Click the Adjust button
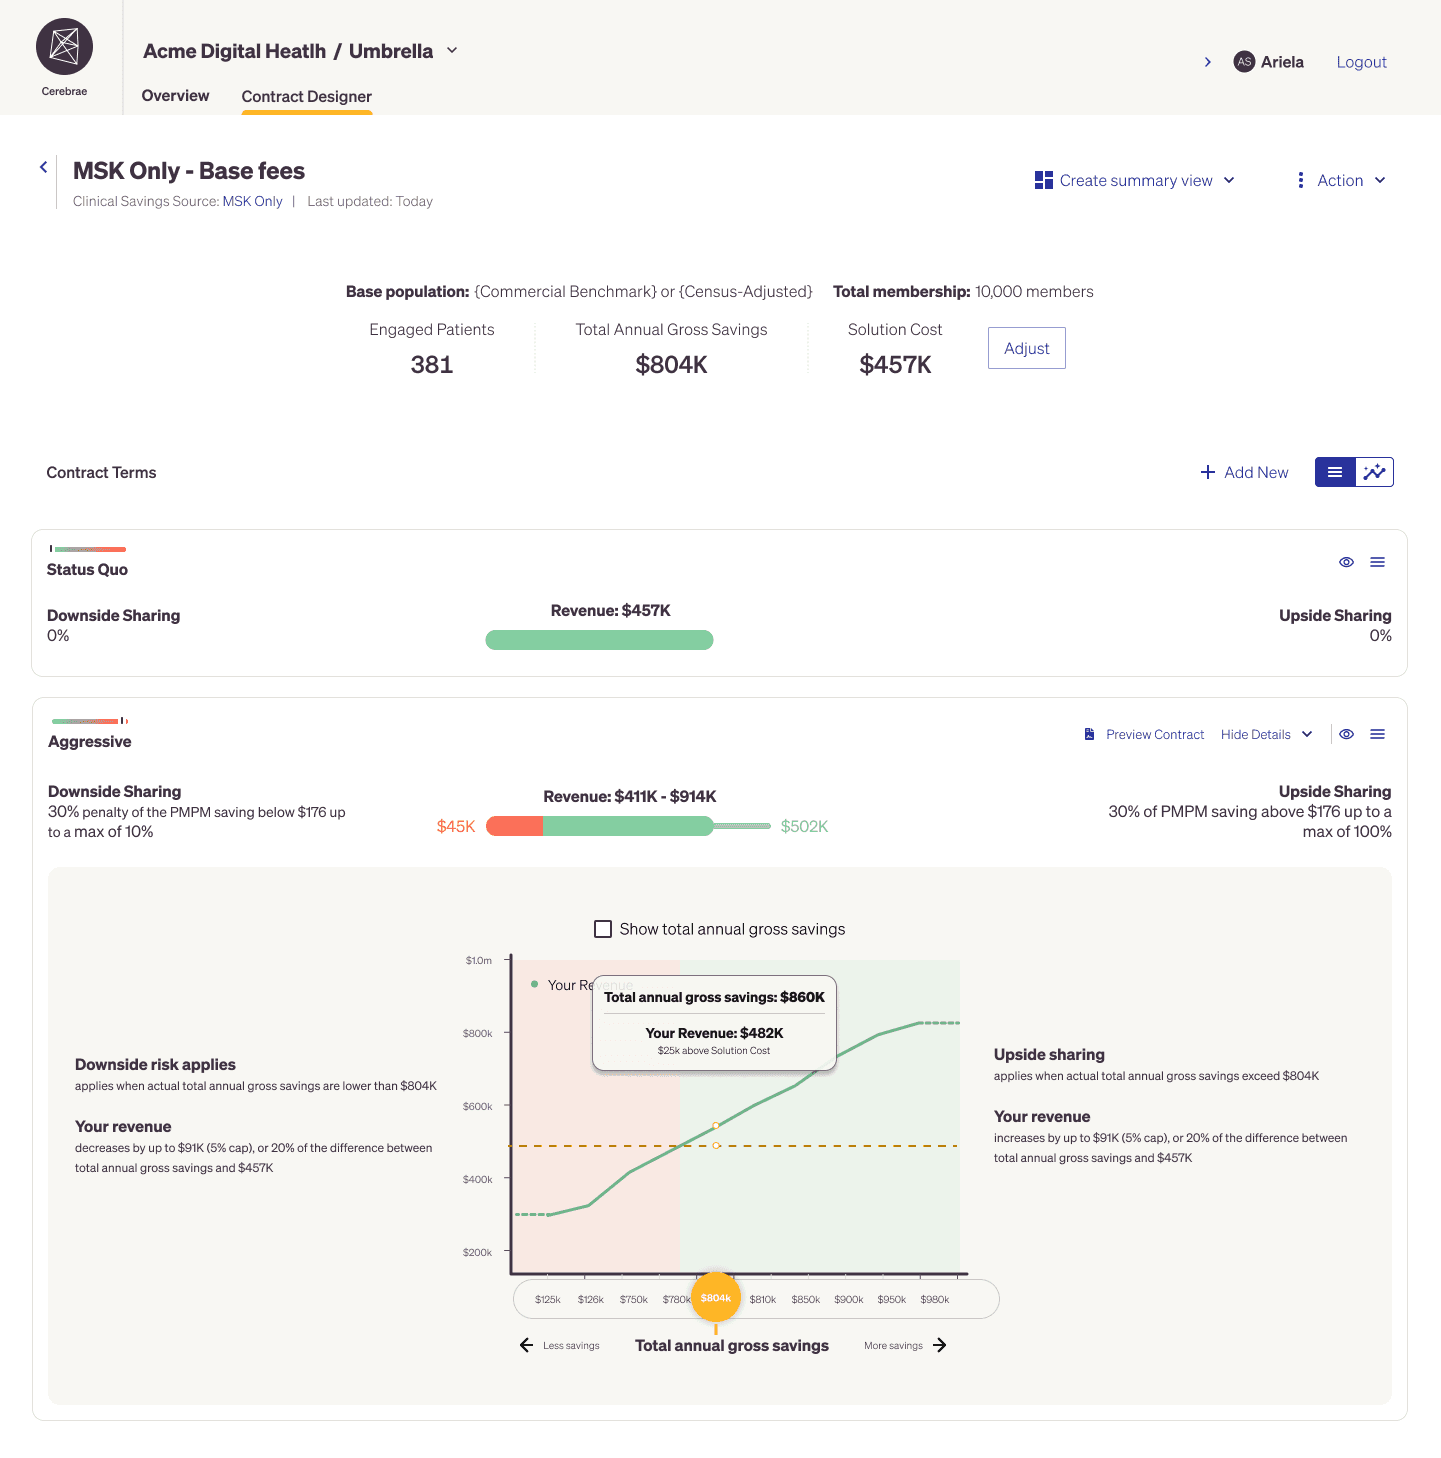 click(x=1027, y=348)
